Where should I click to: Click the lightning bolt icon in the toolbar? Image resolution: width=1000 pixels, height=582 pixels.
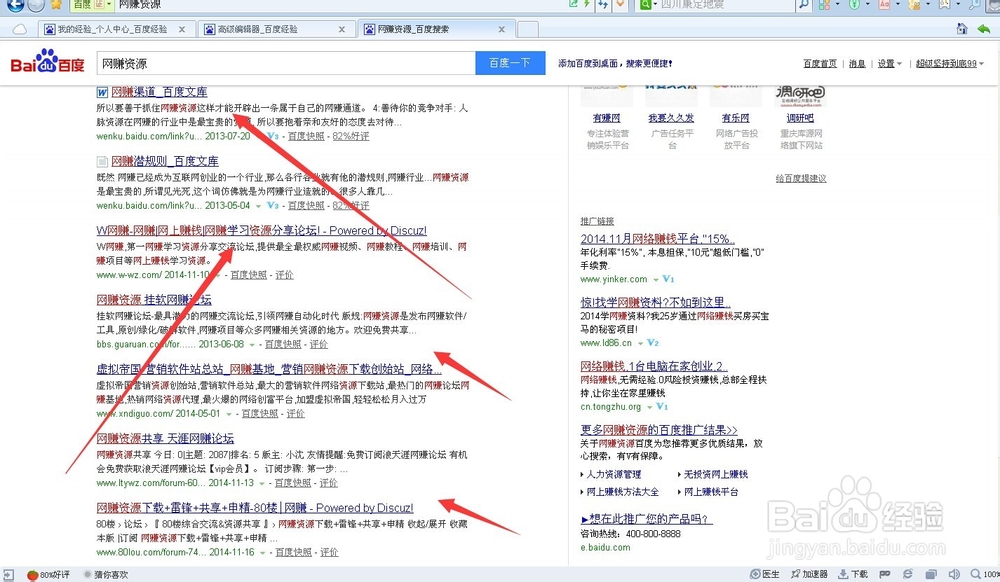pos(586,5)
